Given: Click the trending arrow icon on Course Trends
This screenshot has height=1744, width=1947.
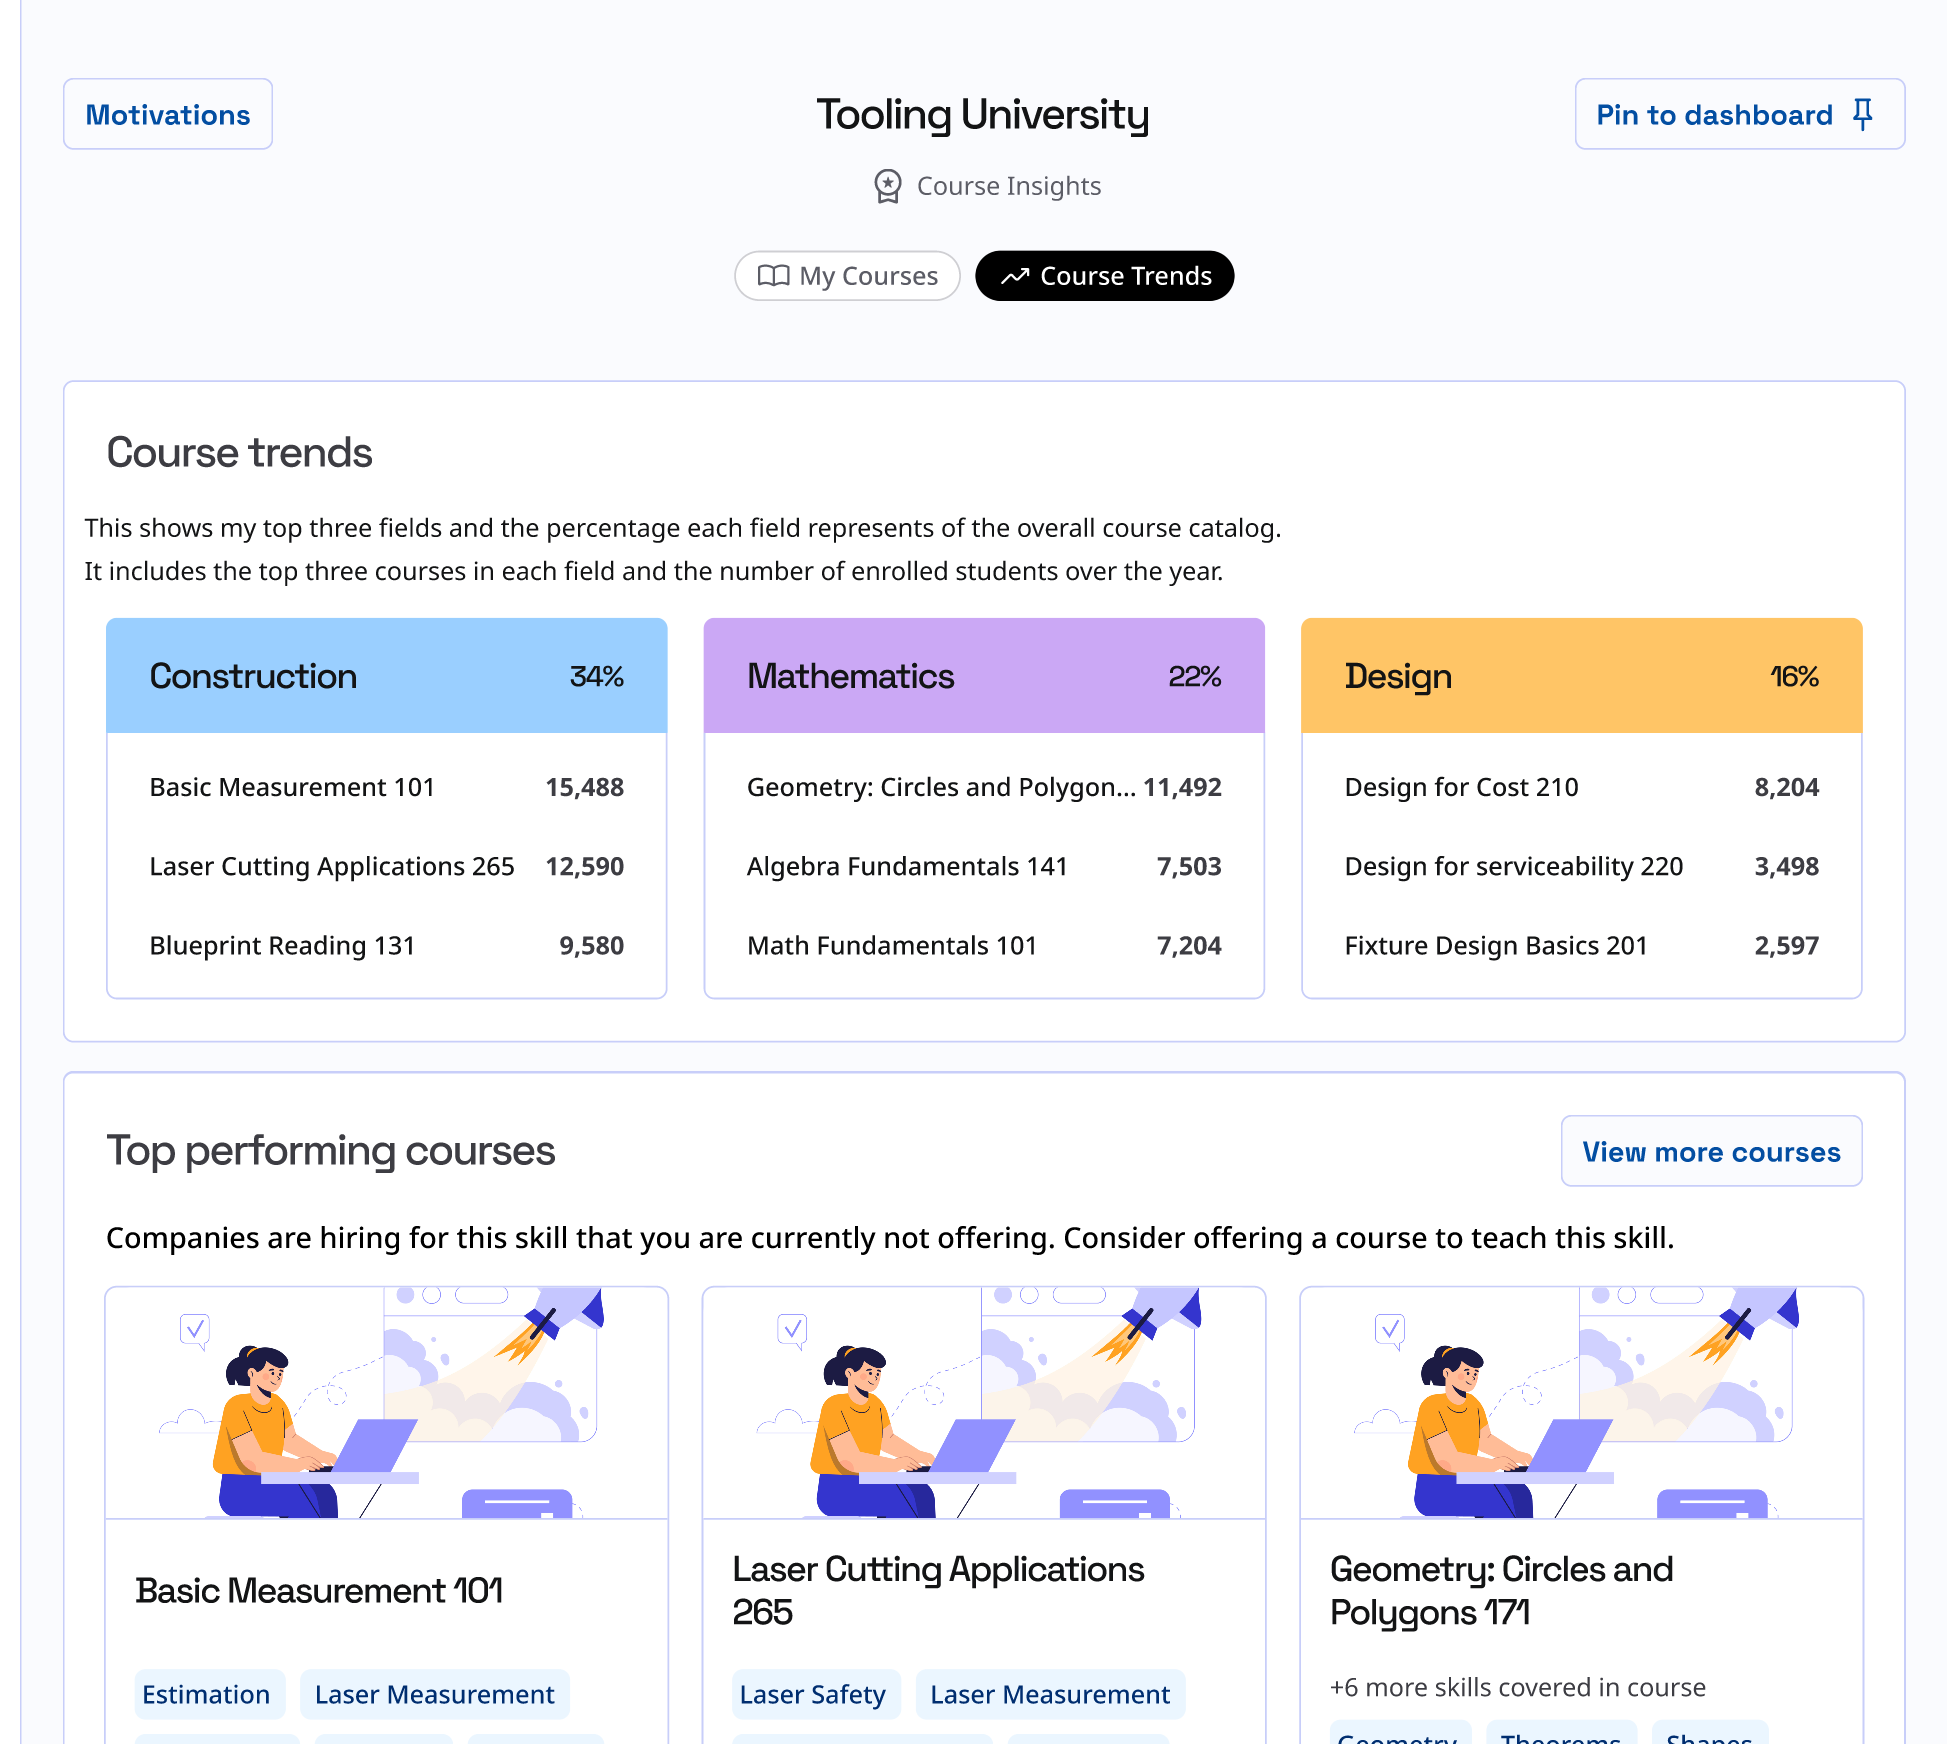Looking at the screenshot, I should click(1015, 276).
